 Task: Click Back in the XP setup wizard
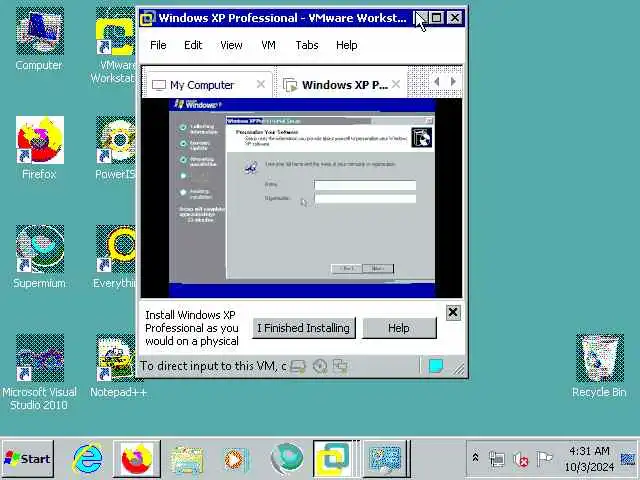coord(347,269)
